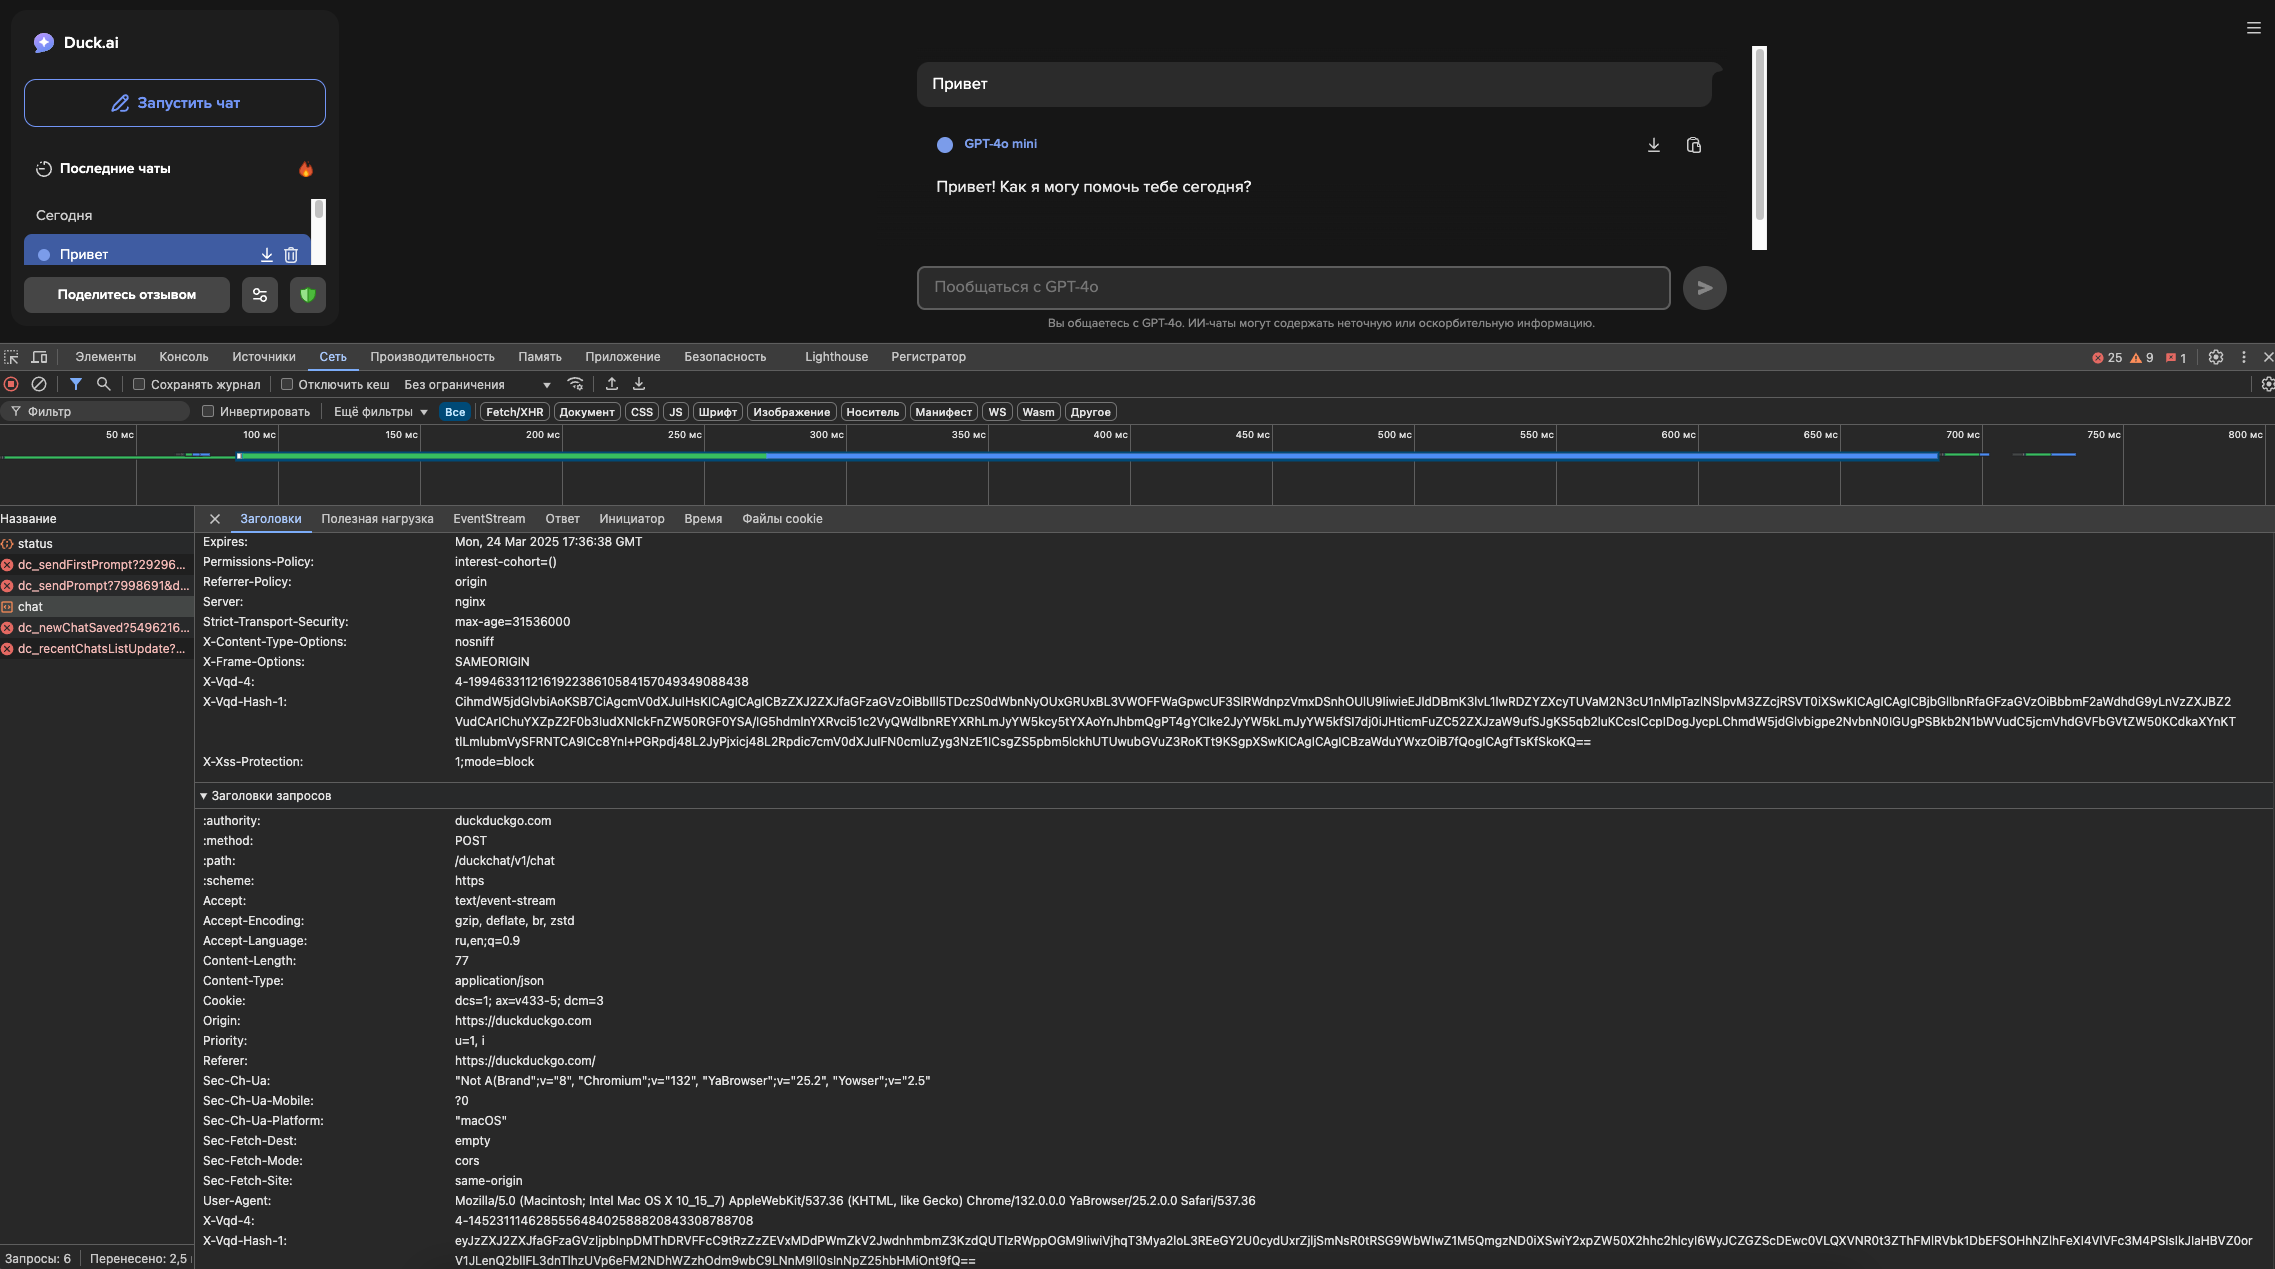The image size is (2275, 1269).
Task: Toggle the CSS filter chip
Action: (x=642, y=412)
